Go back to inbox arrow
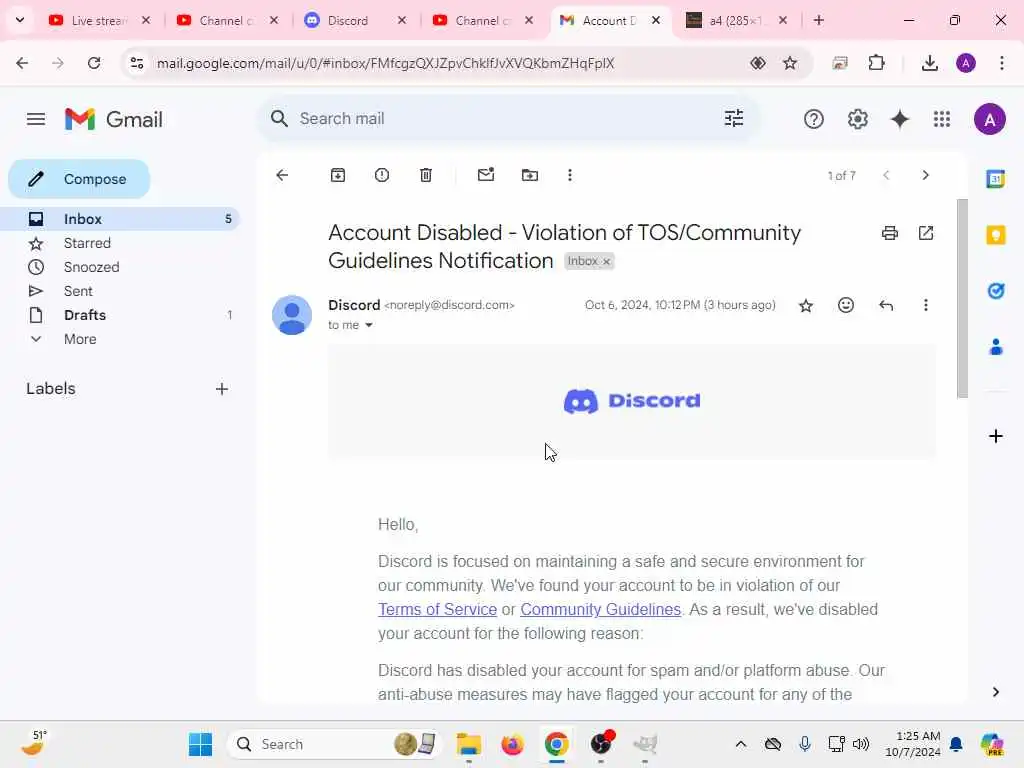This screenshot has width=1024, height=768. [282, 175]
